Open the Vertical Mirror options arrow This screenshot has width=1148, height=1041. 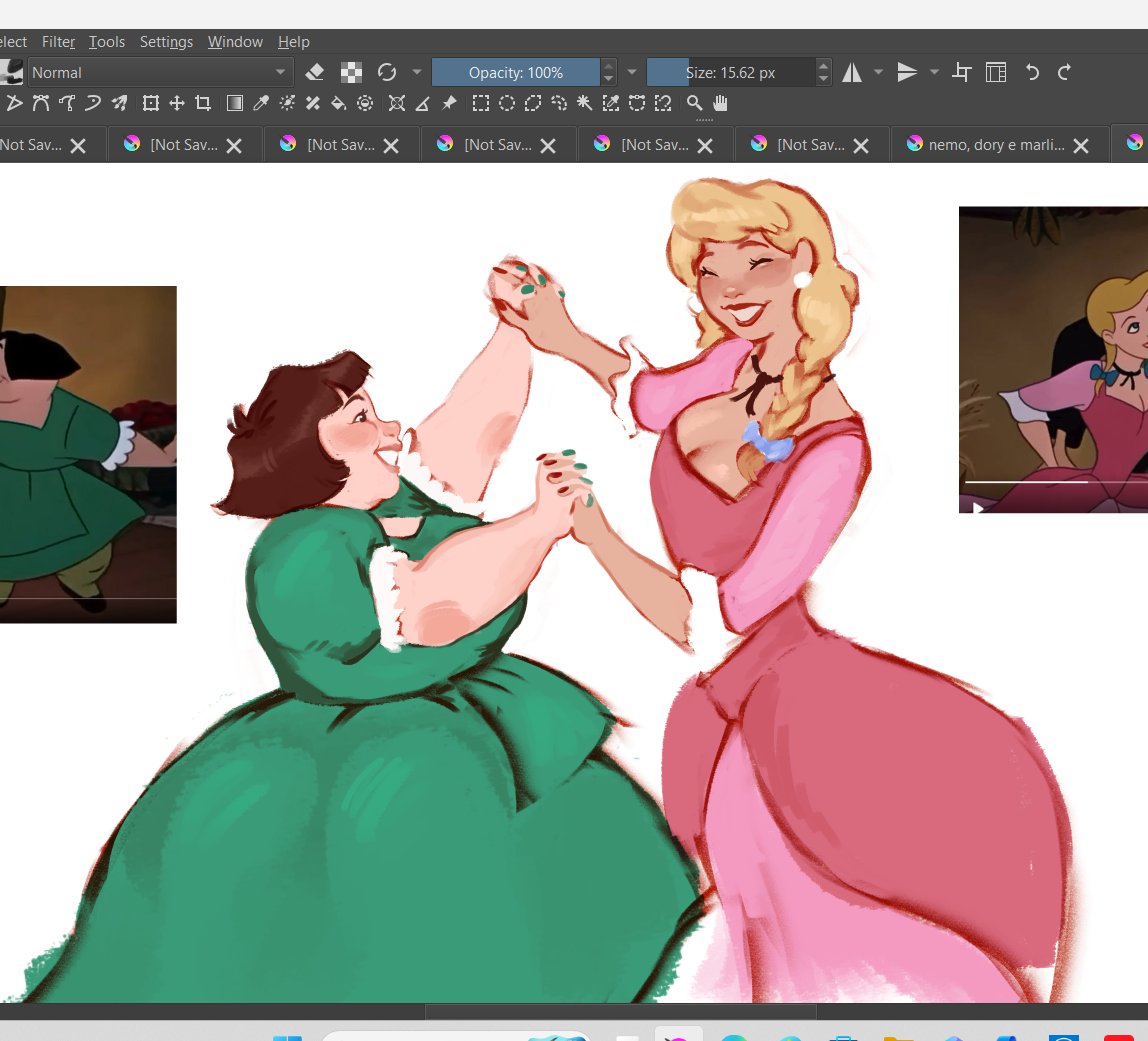(934, 72)
